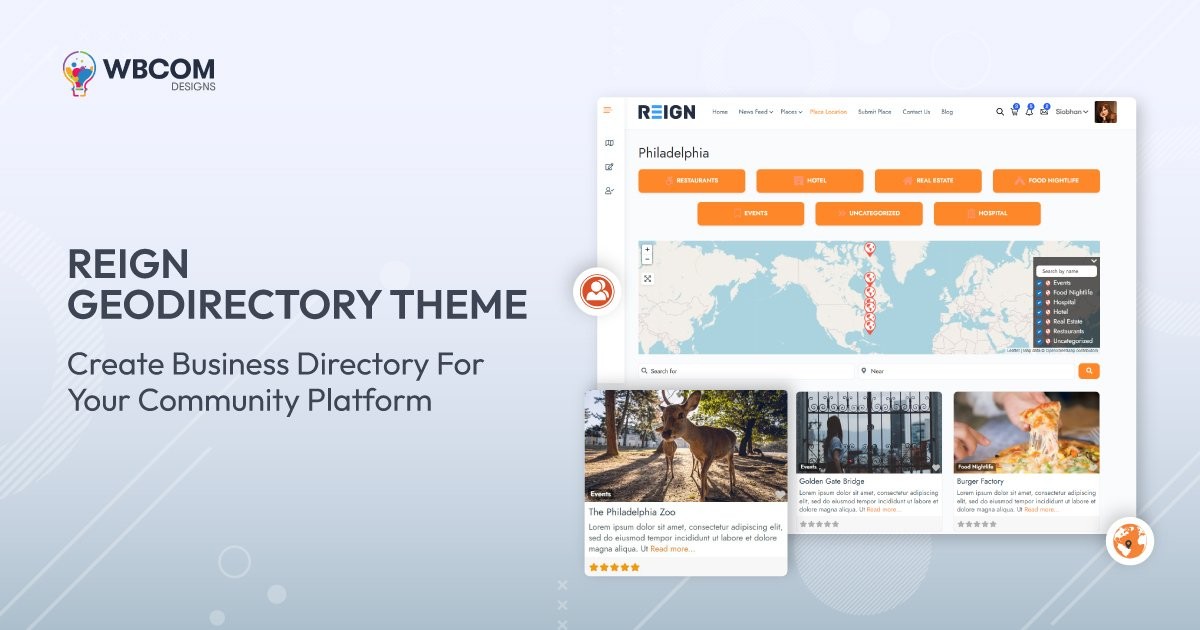Open the Golden Gate Bridge card image
Image resolution: width=1200 pixels, height=630 pixels.
869,432
